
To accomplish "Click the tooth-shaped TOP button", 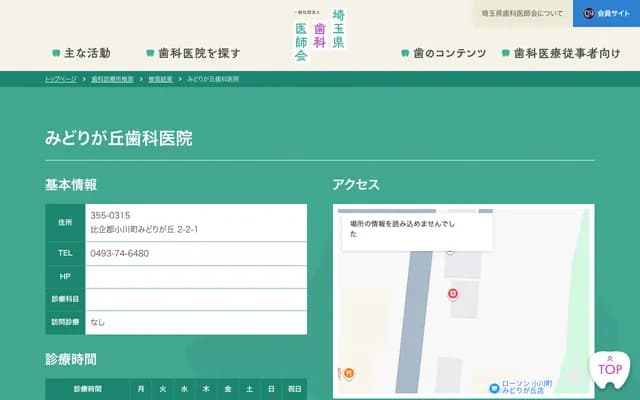I will [610, 369].
